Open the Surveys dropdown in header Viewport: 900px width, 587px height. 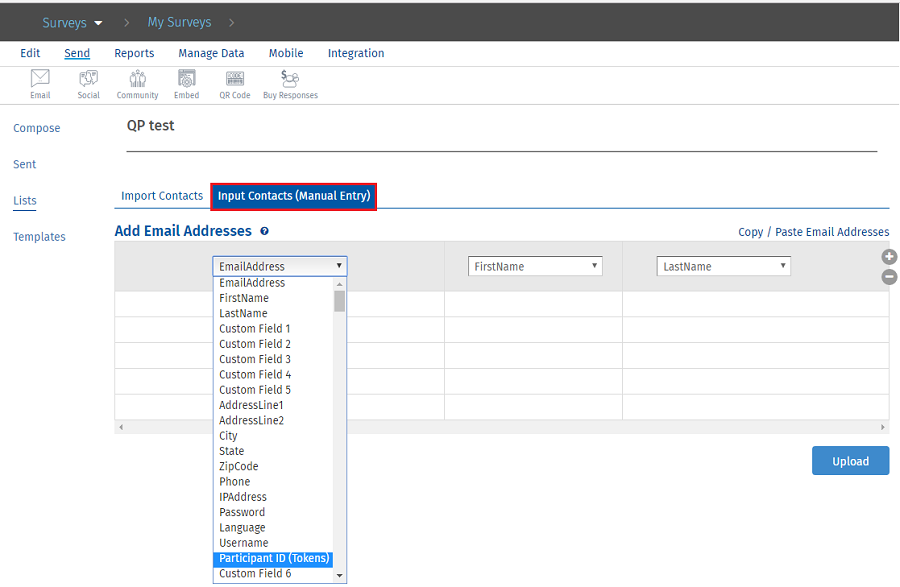72,22
